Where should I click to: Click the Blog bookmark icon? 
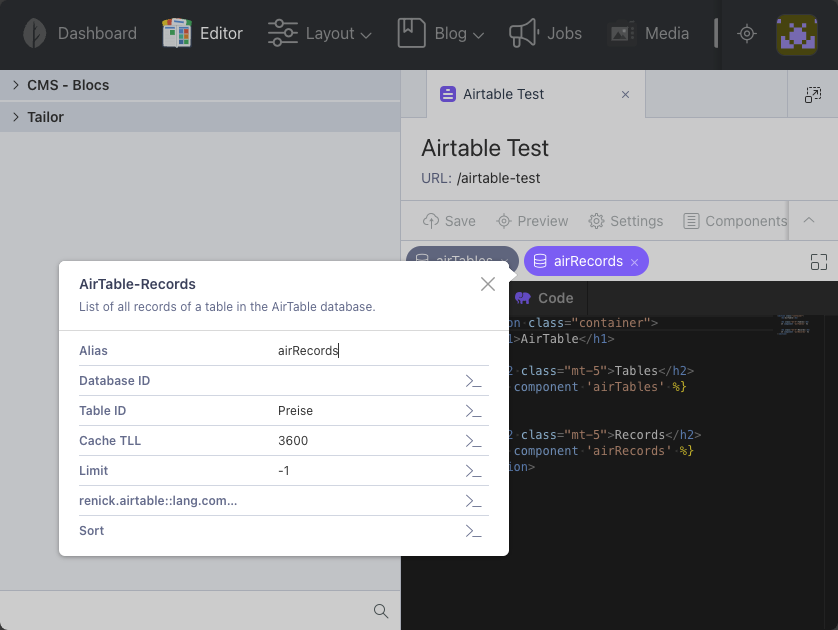[x=411, y=33]
